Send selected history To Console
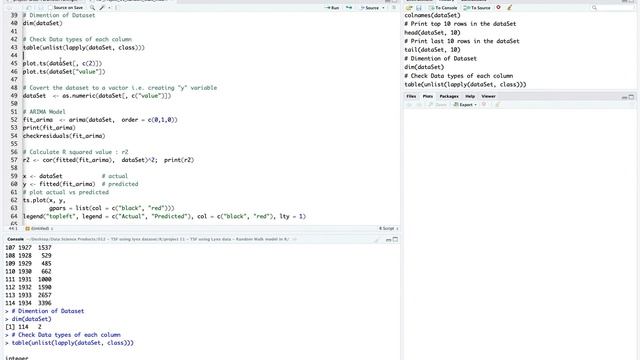The height and width of the screenshot is (360, 640). 443,8
